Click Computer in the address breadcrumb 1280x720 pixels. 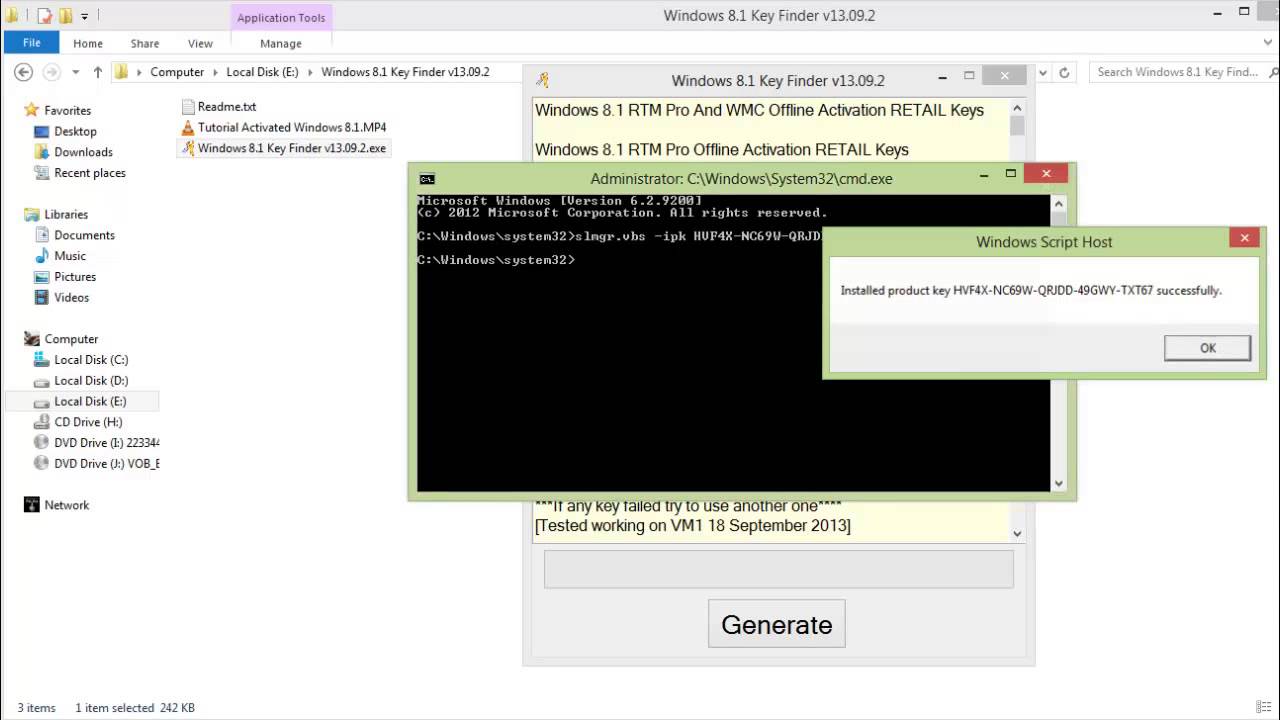tap(177, 72)
